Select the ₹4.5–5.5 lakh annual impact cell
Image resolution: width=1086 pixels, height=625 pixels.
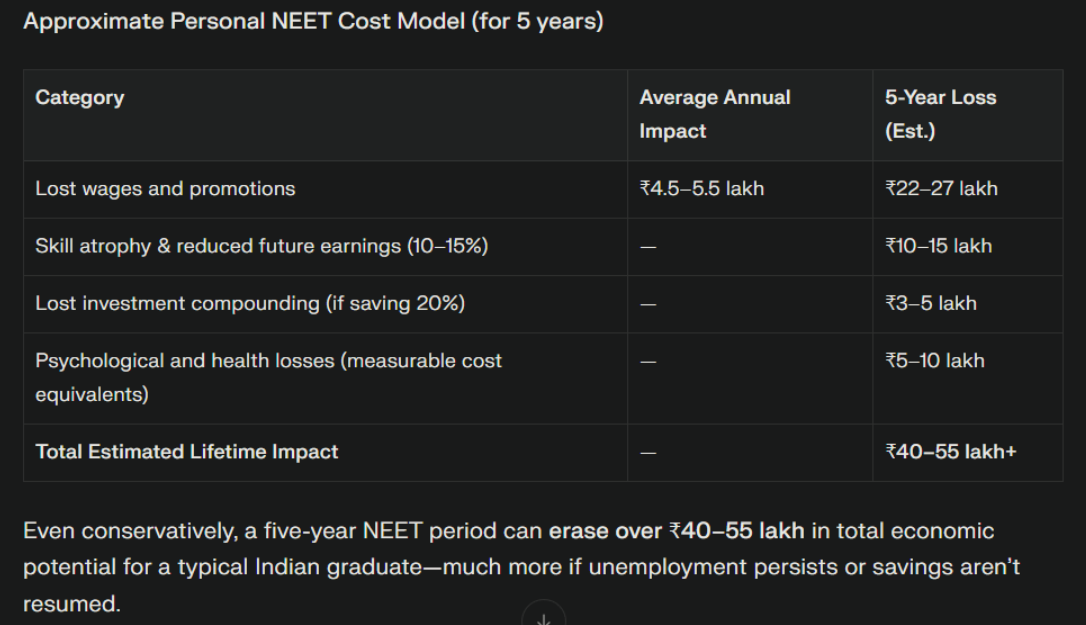click(702, 189)
